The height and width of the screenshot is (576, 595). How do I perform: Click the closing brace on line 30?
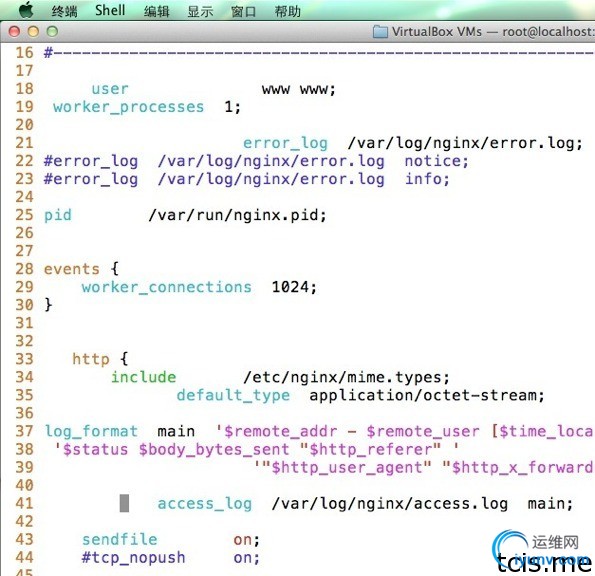pos(48,305)
